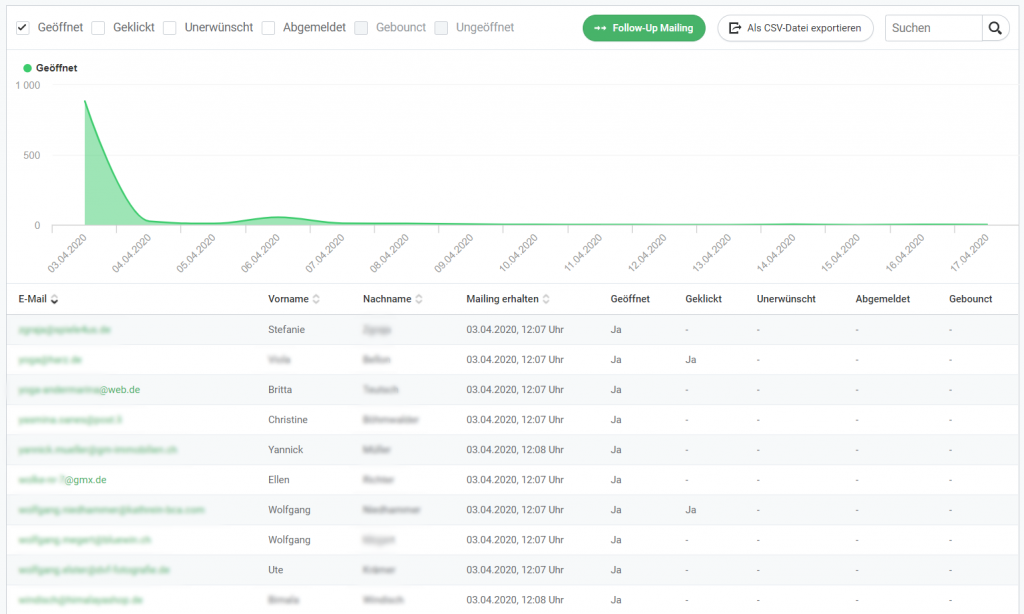The height and width of the screenshot is (614, 1024).
Task: Click Geöffnet 'Ja' in Stefanie's row
Action: pos(616,330)
